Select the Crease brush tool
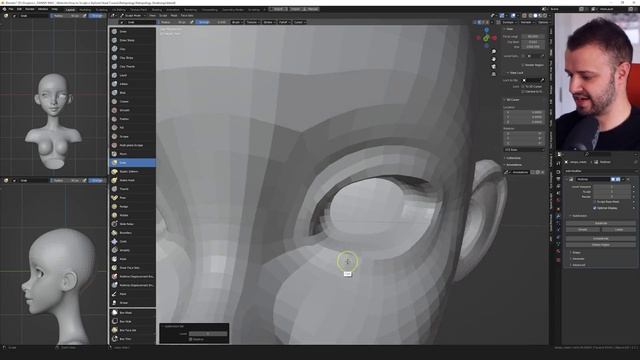This screenshot has height=360, width=640. [x=132, y=101]
